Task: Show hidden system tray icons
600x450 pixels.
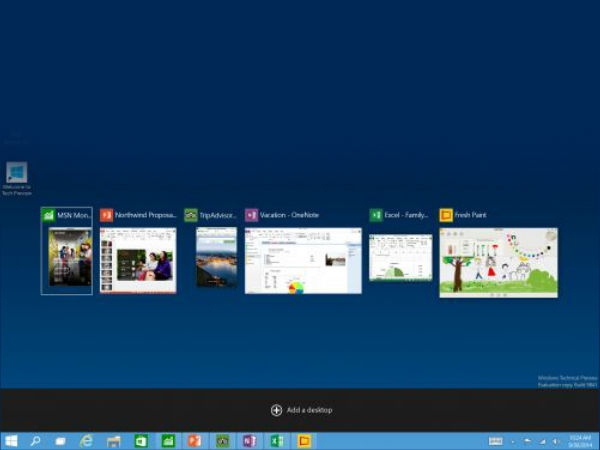Action: (513, 442)
